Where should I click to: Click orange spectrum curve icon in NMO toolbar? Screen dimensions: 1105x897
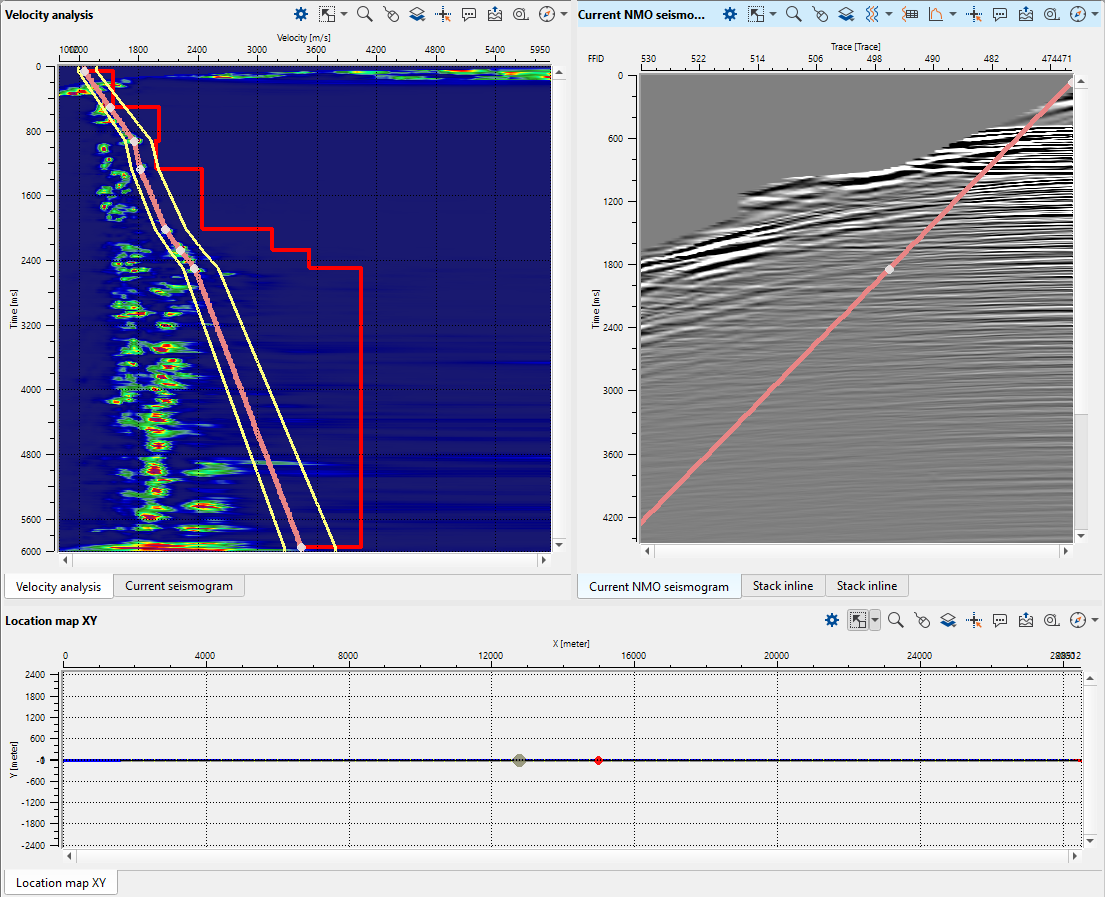pyautogui.click(x=936, y=14)
